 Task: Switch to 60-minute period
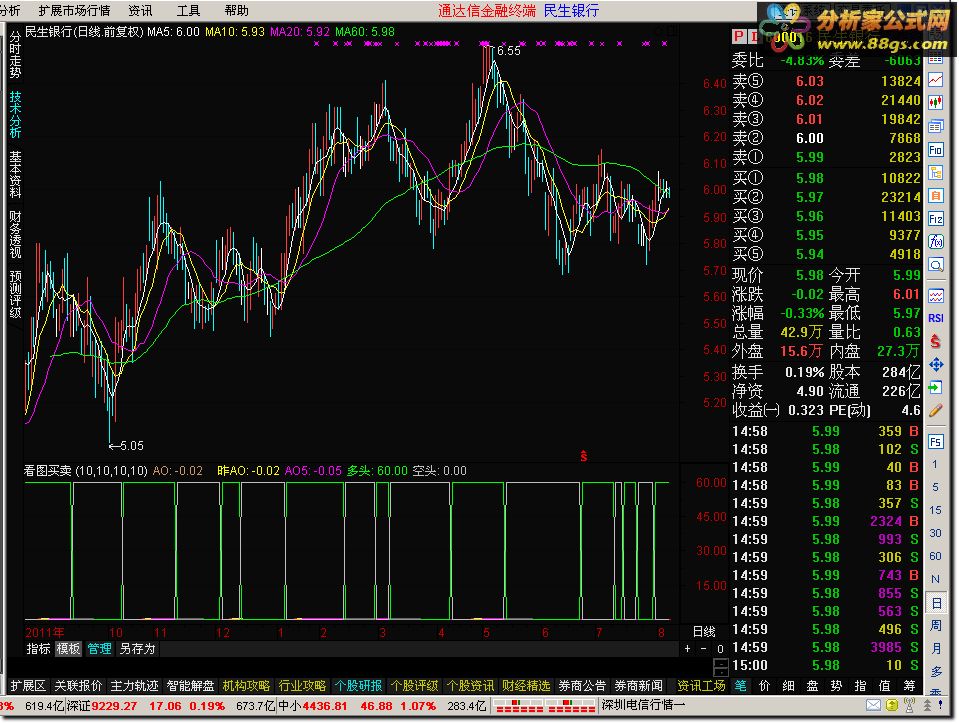[x=935, y=556]
